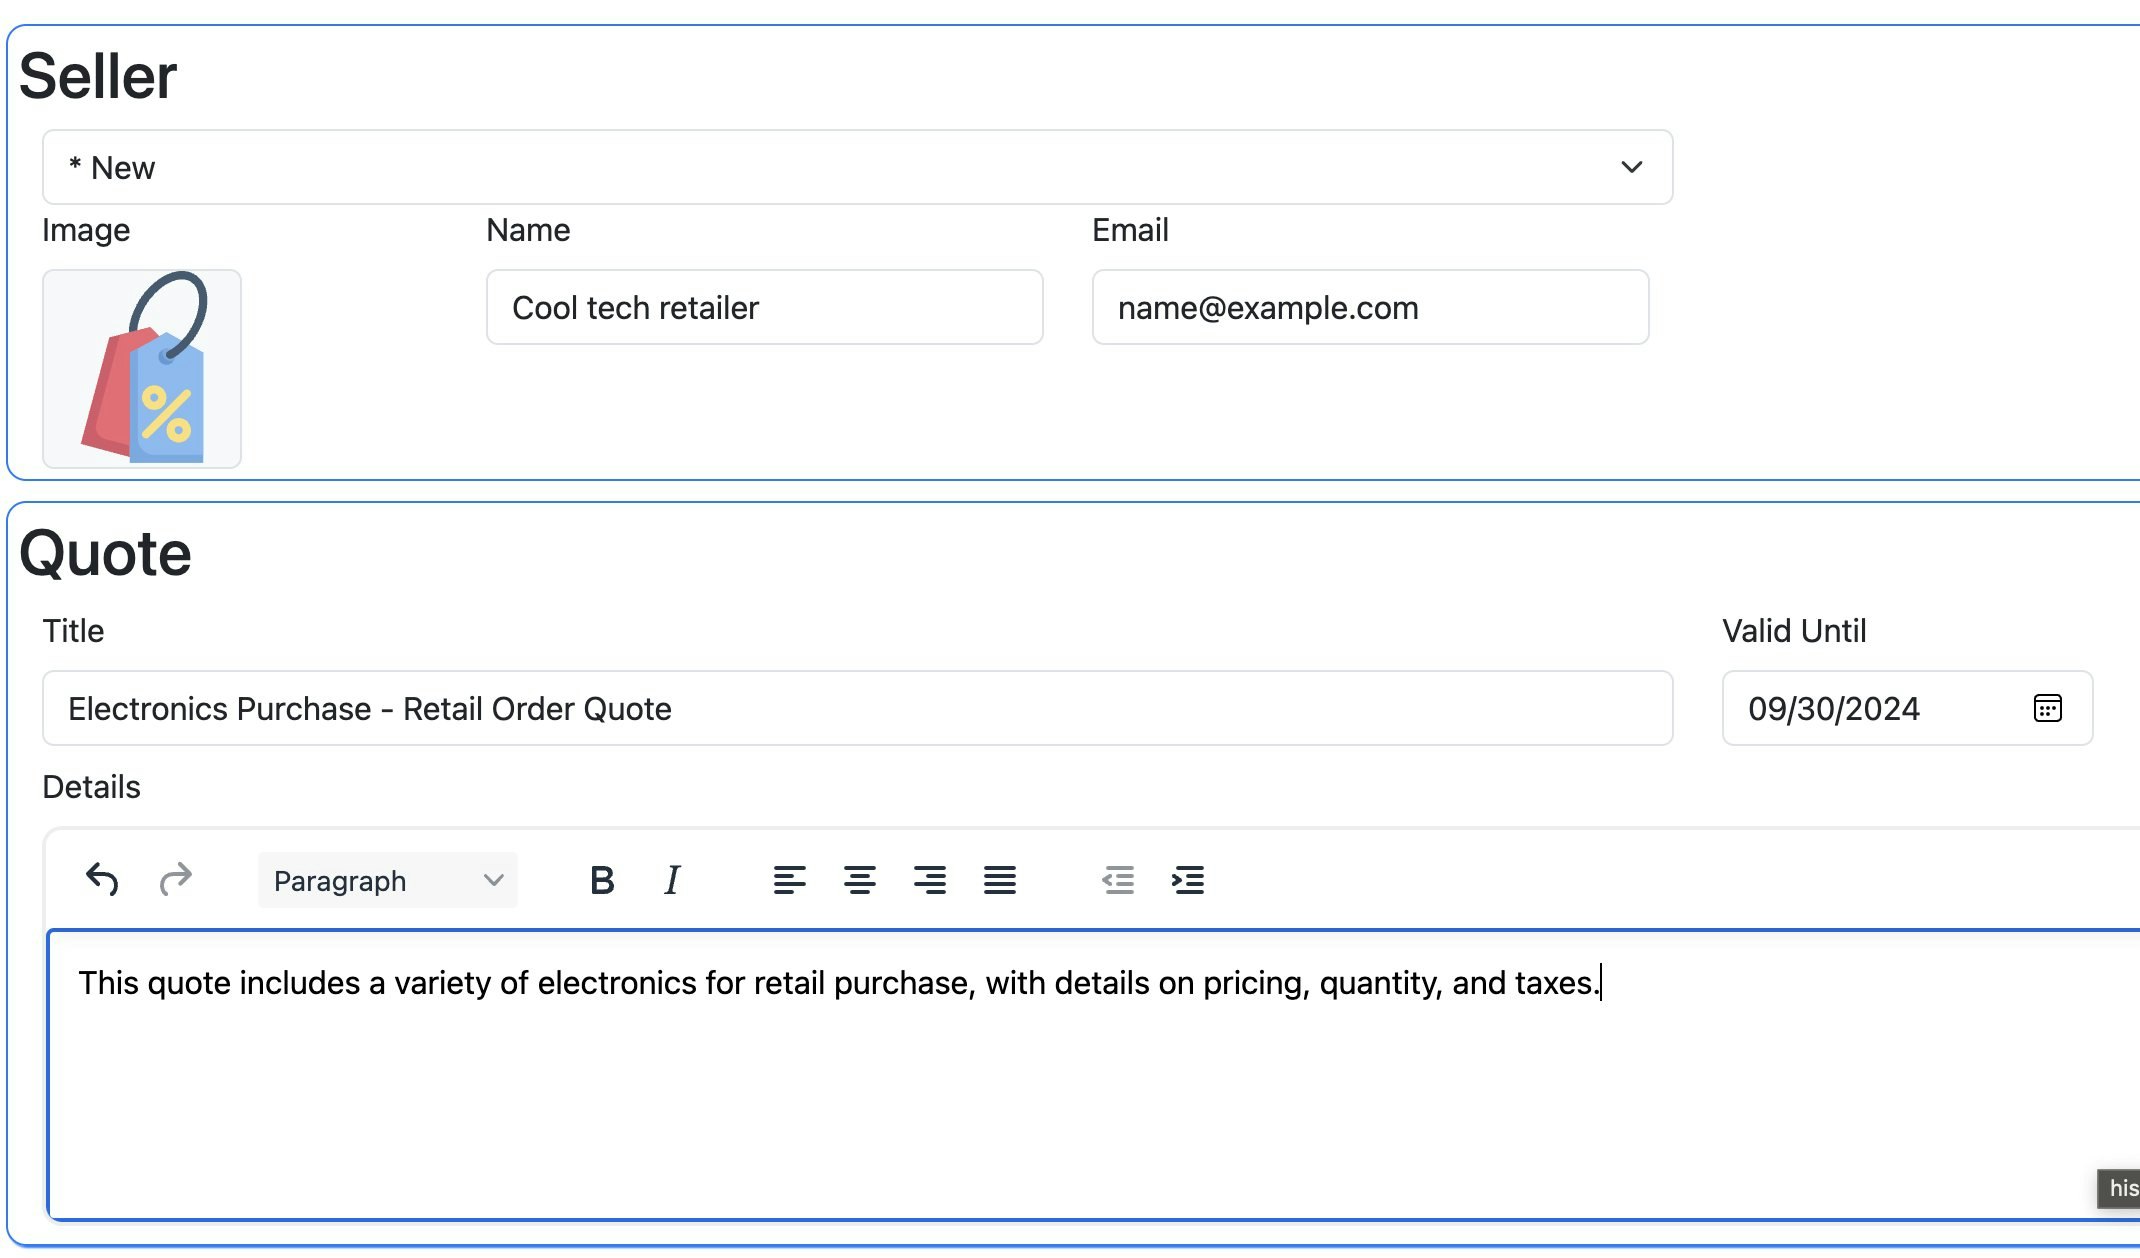
Task: Toggle bold formatting in details editor
Action: point(601,880)
